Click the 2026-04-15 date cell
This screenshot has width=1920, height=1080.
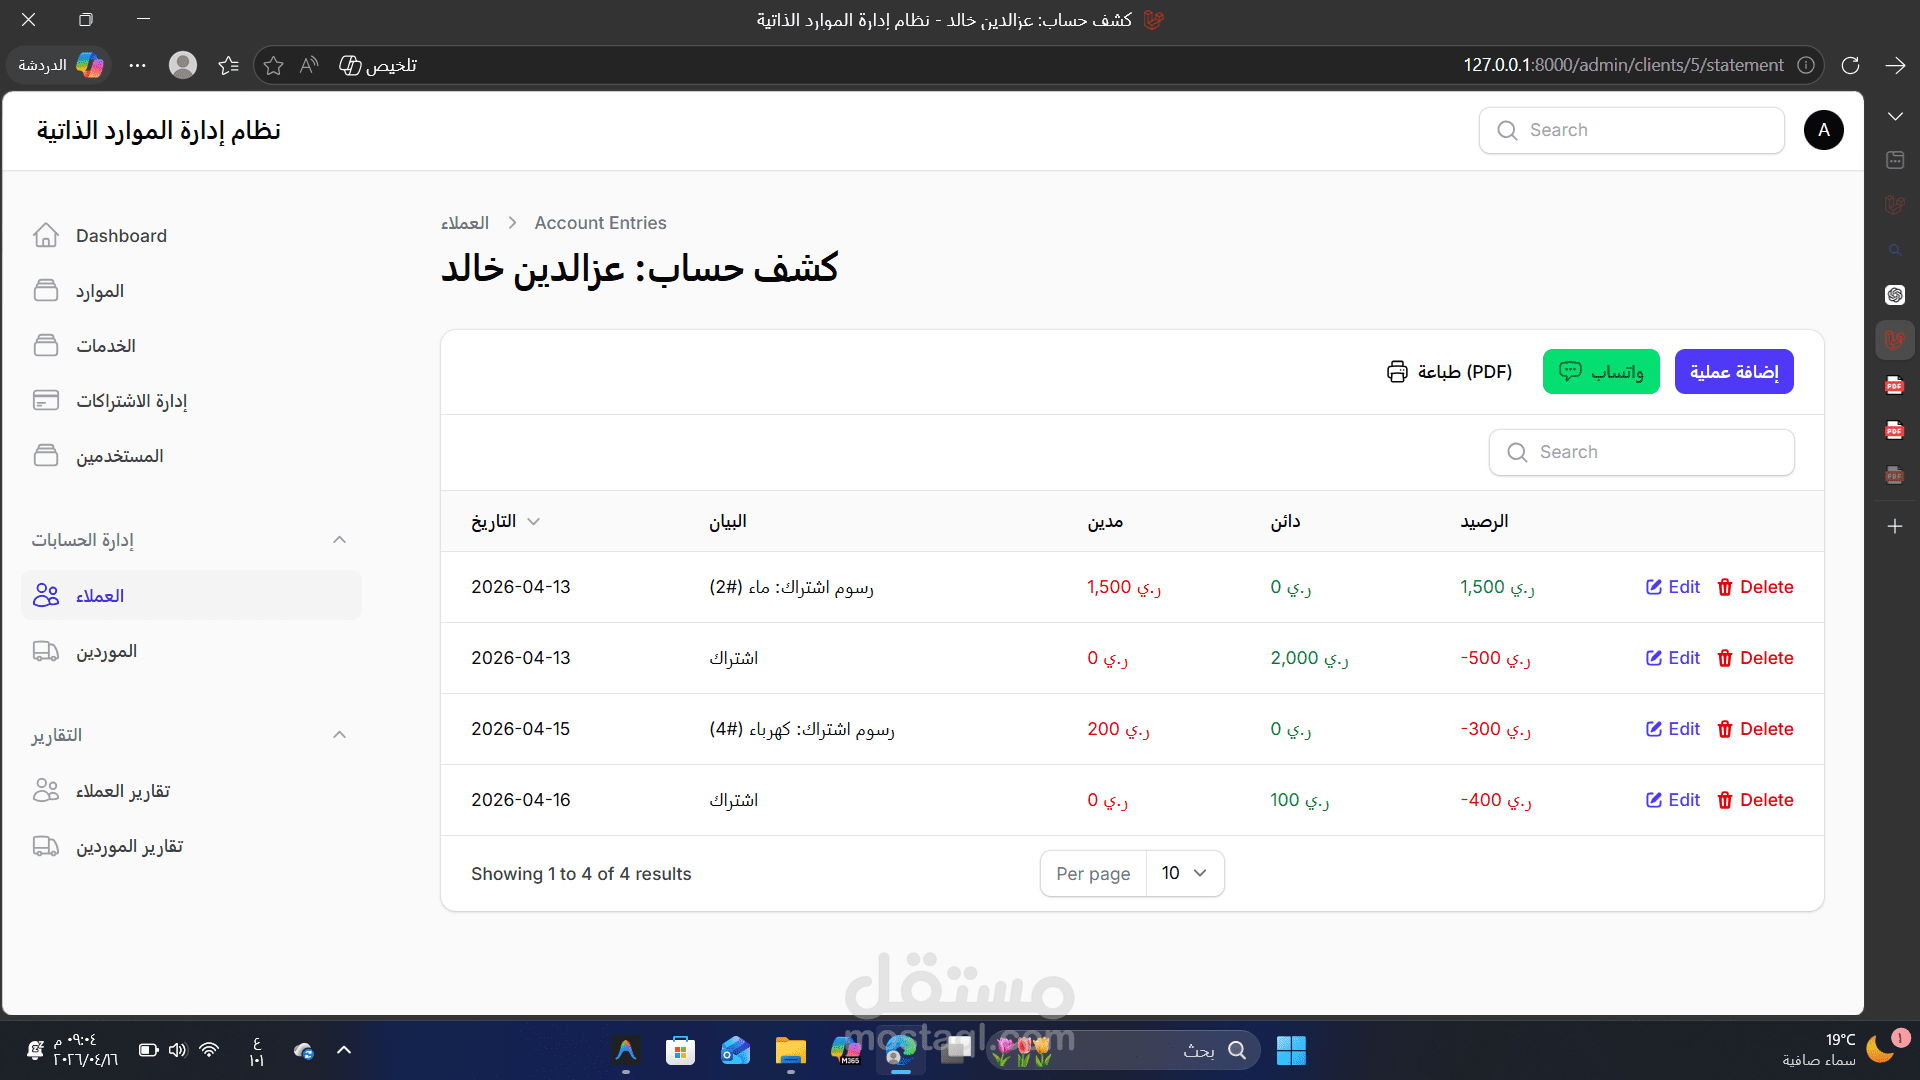coord(521,730)
